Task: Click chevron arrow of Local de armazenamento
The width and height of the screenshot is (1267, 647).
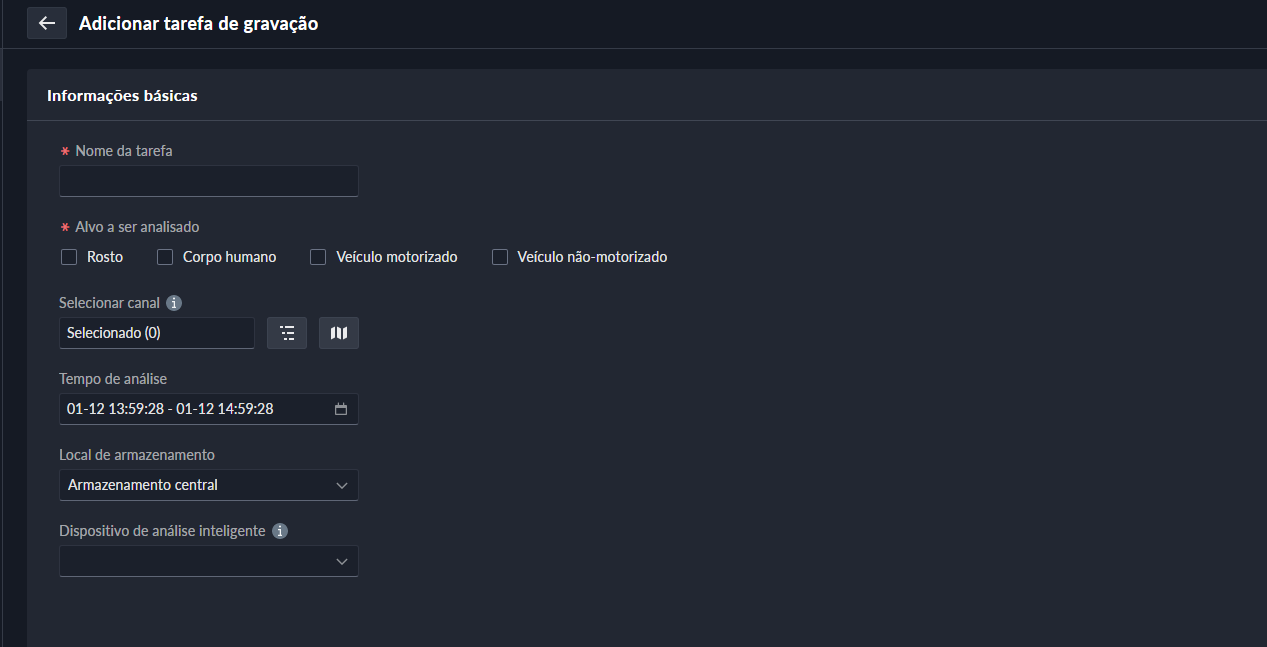Action: pyautogui.click(x=342, y=485)
